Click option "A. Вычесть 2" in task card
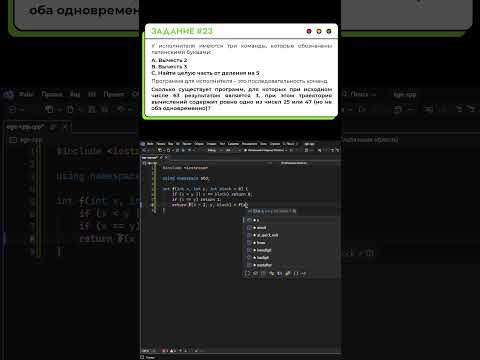This screenshot has width=480, height=360. (x=169, y=60)
